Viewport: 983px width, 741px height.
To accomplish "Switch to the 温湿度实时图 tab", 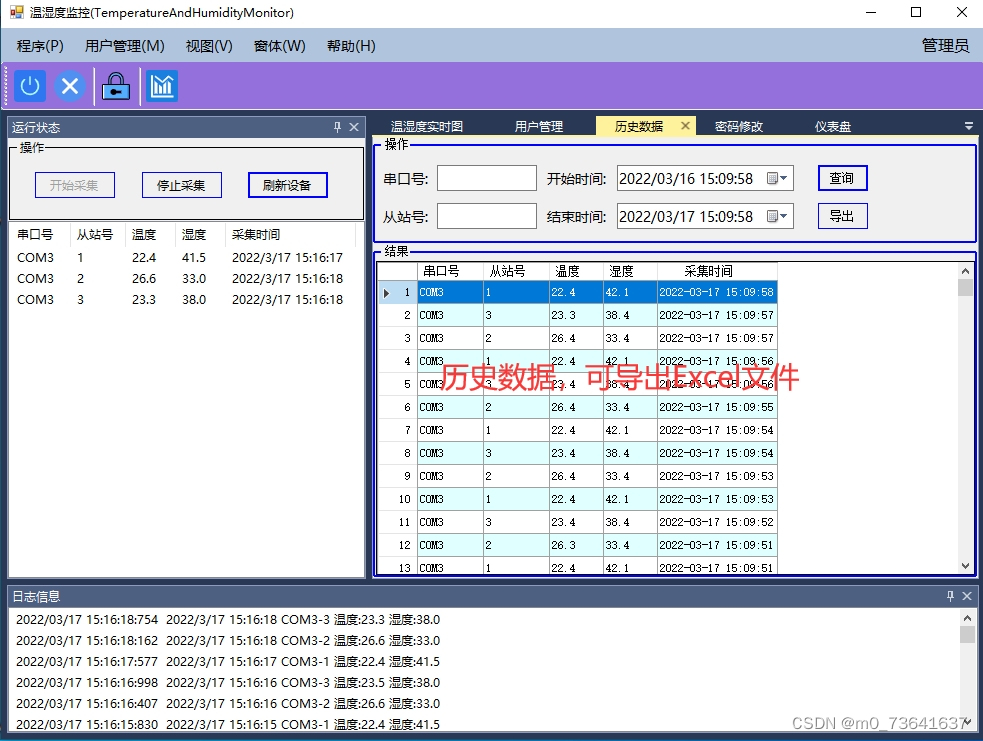I will (x=427, y=127).
